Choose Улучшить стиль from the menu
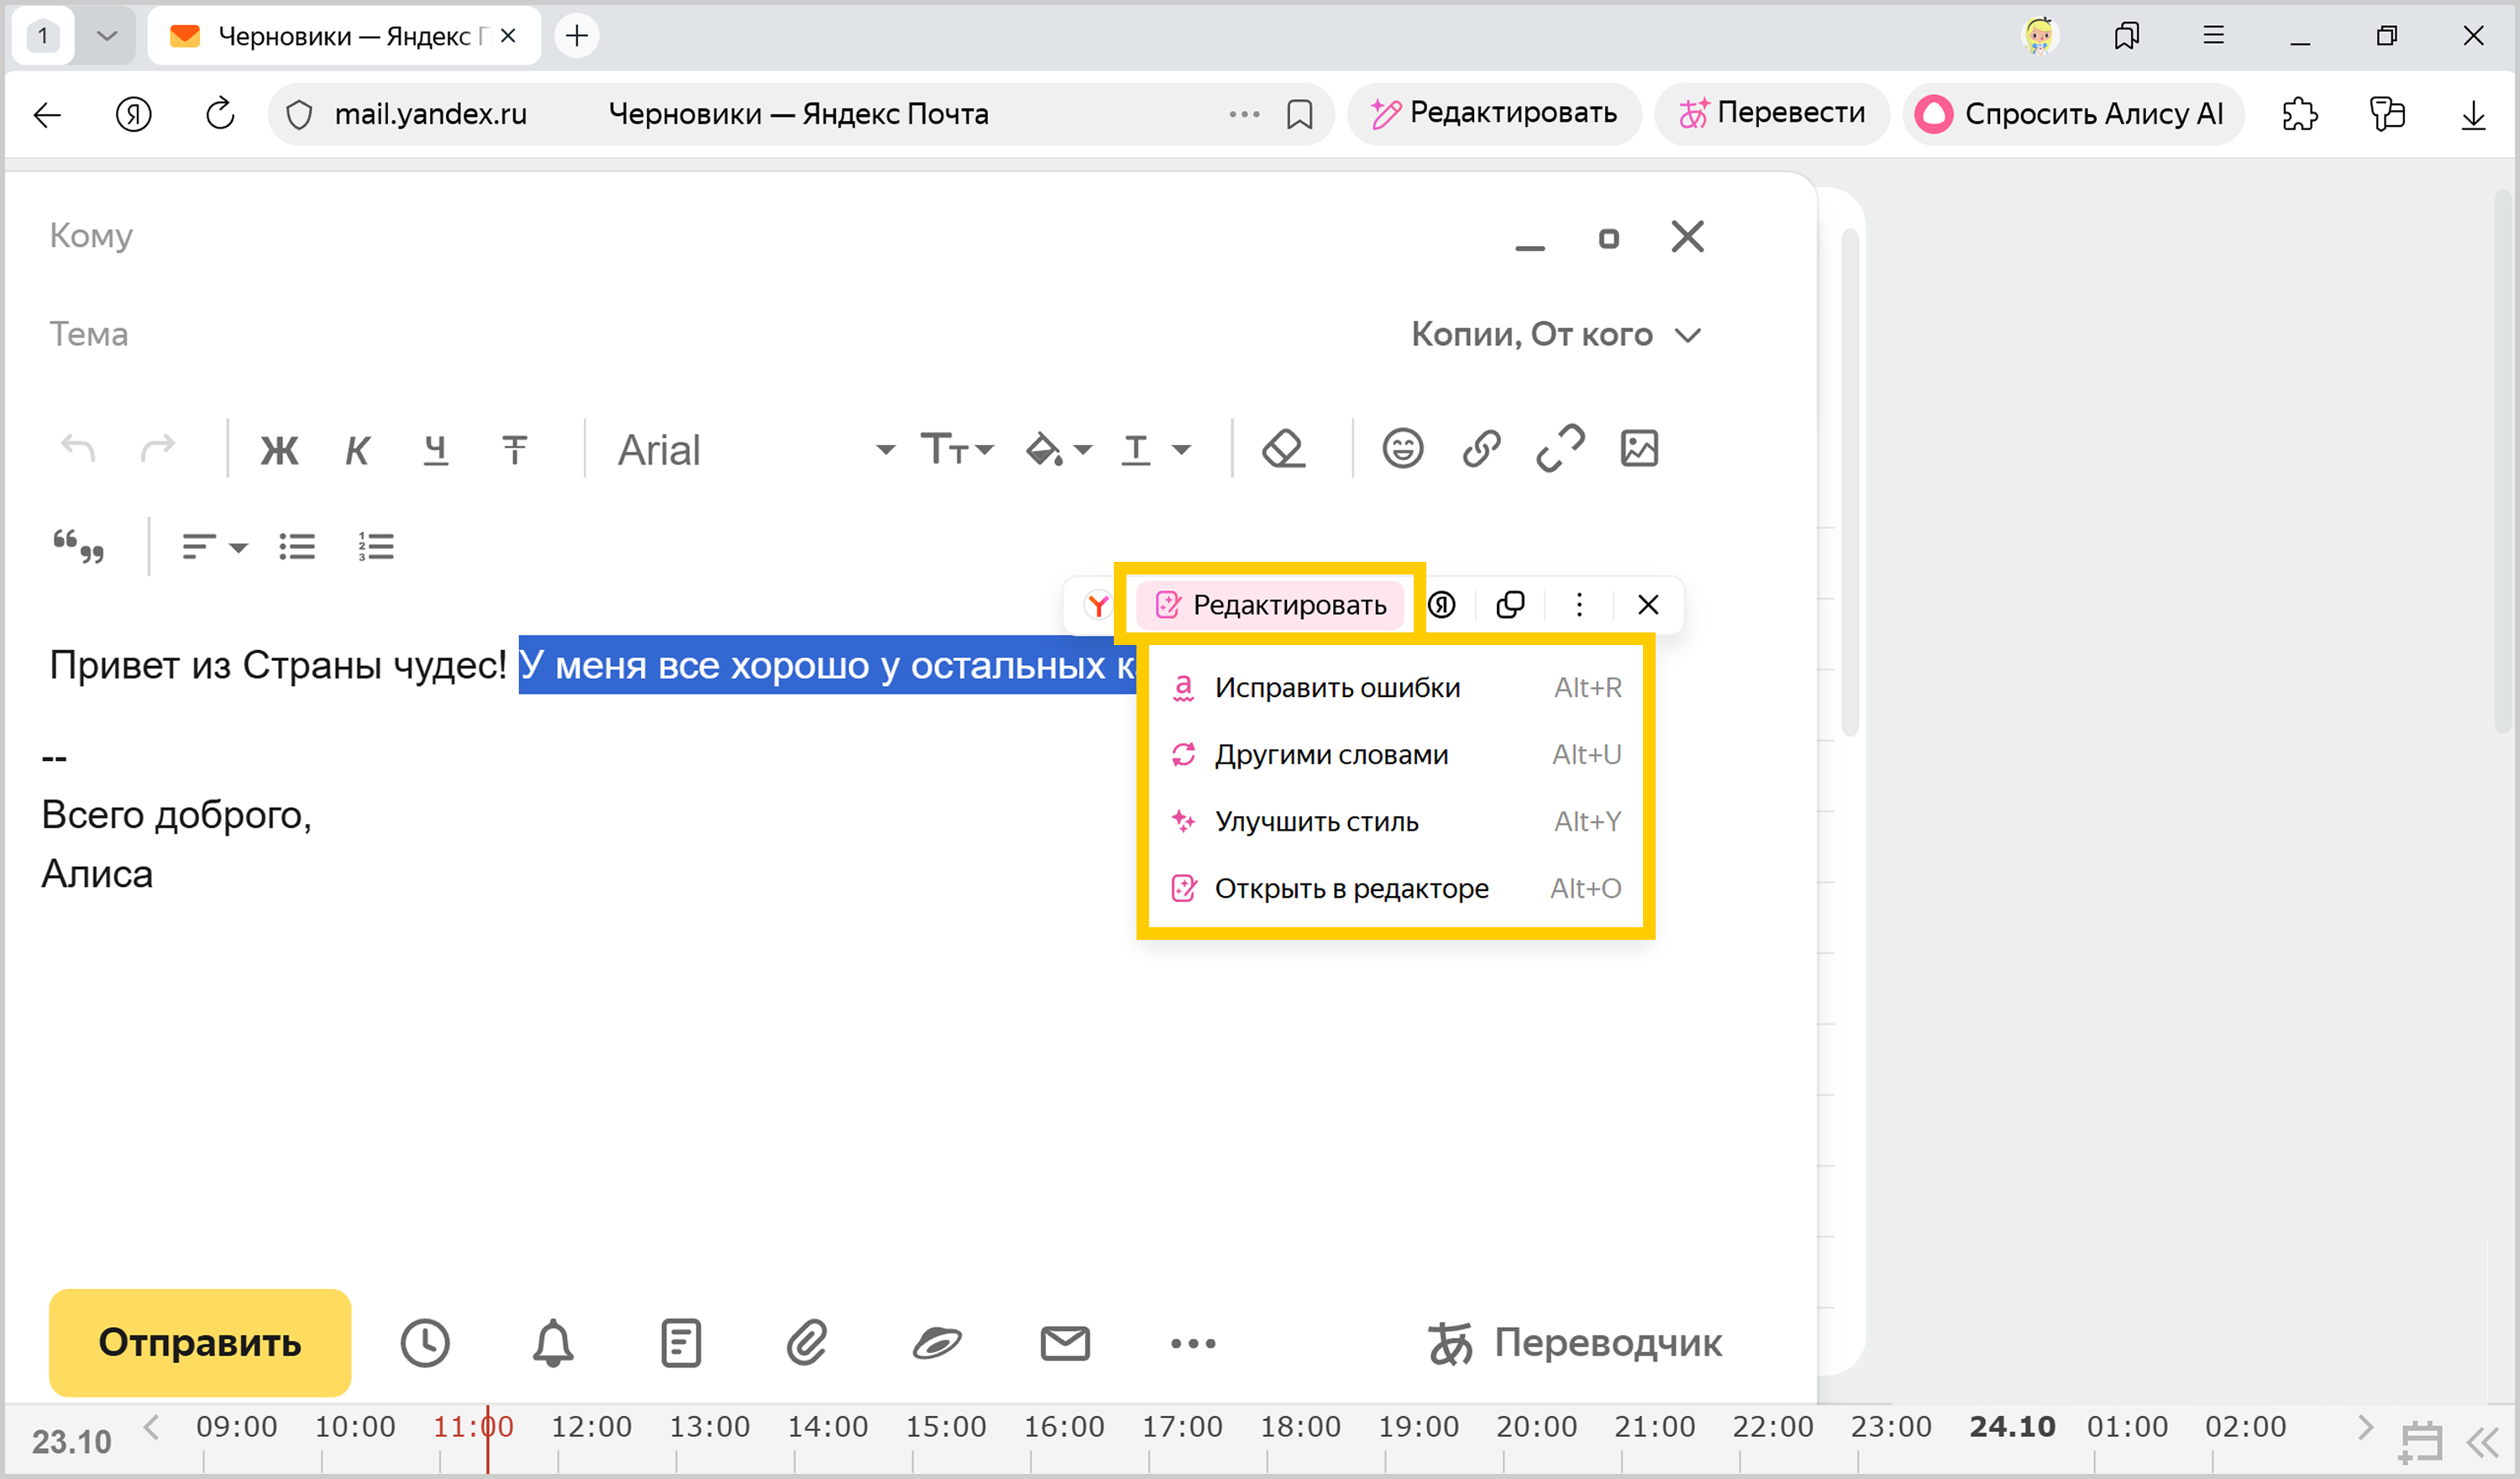The height and width of the screenshot is (1479, 2520). [x=1316, y=822]
